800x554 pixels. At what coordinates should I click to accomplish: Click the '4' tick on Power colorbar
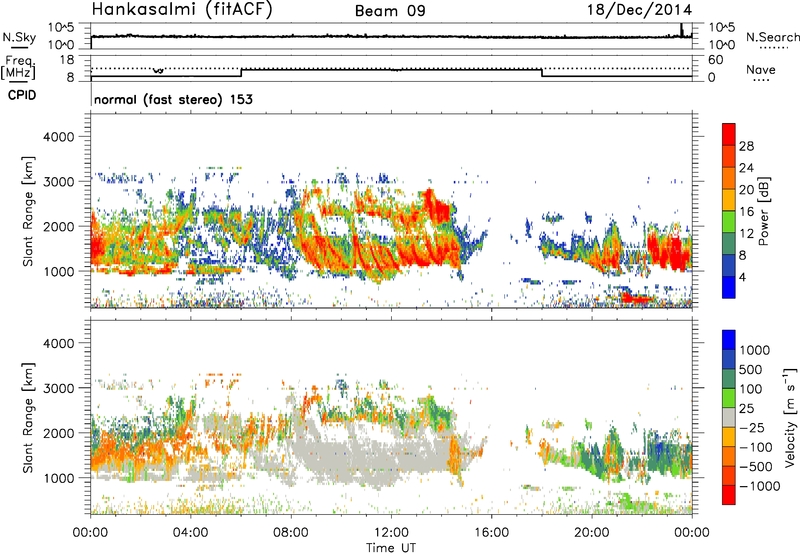coord(742,278)
